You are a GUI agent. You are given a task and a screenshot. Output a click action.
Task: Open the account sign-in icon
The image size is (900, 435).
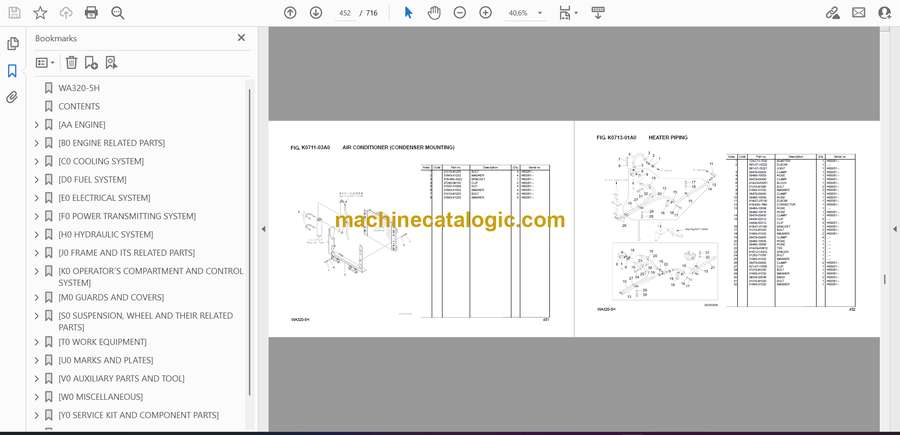885,13
